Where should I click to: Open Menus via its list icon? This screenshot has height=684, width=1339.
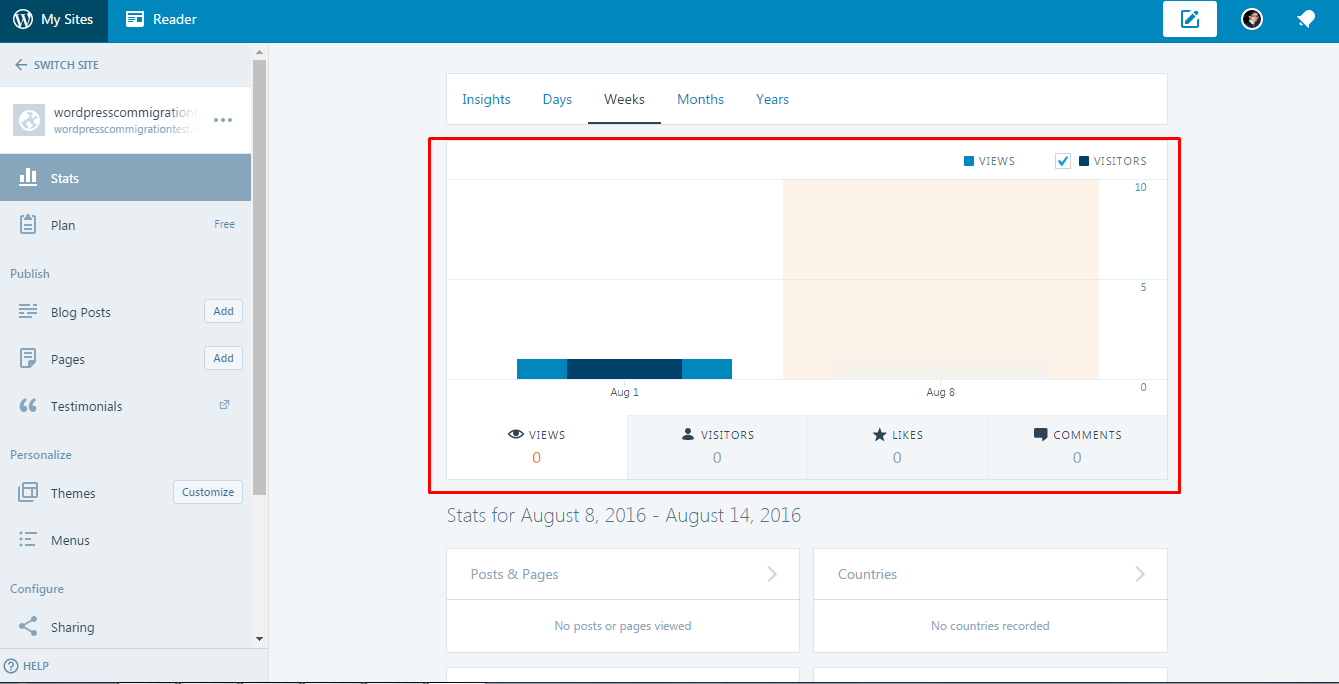coord(27,539)
